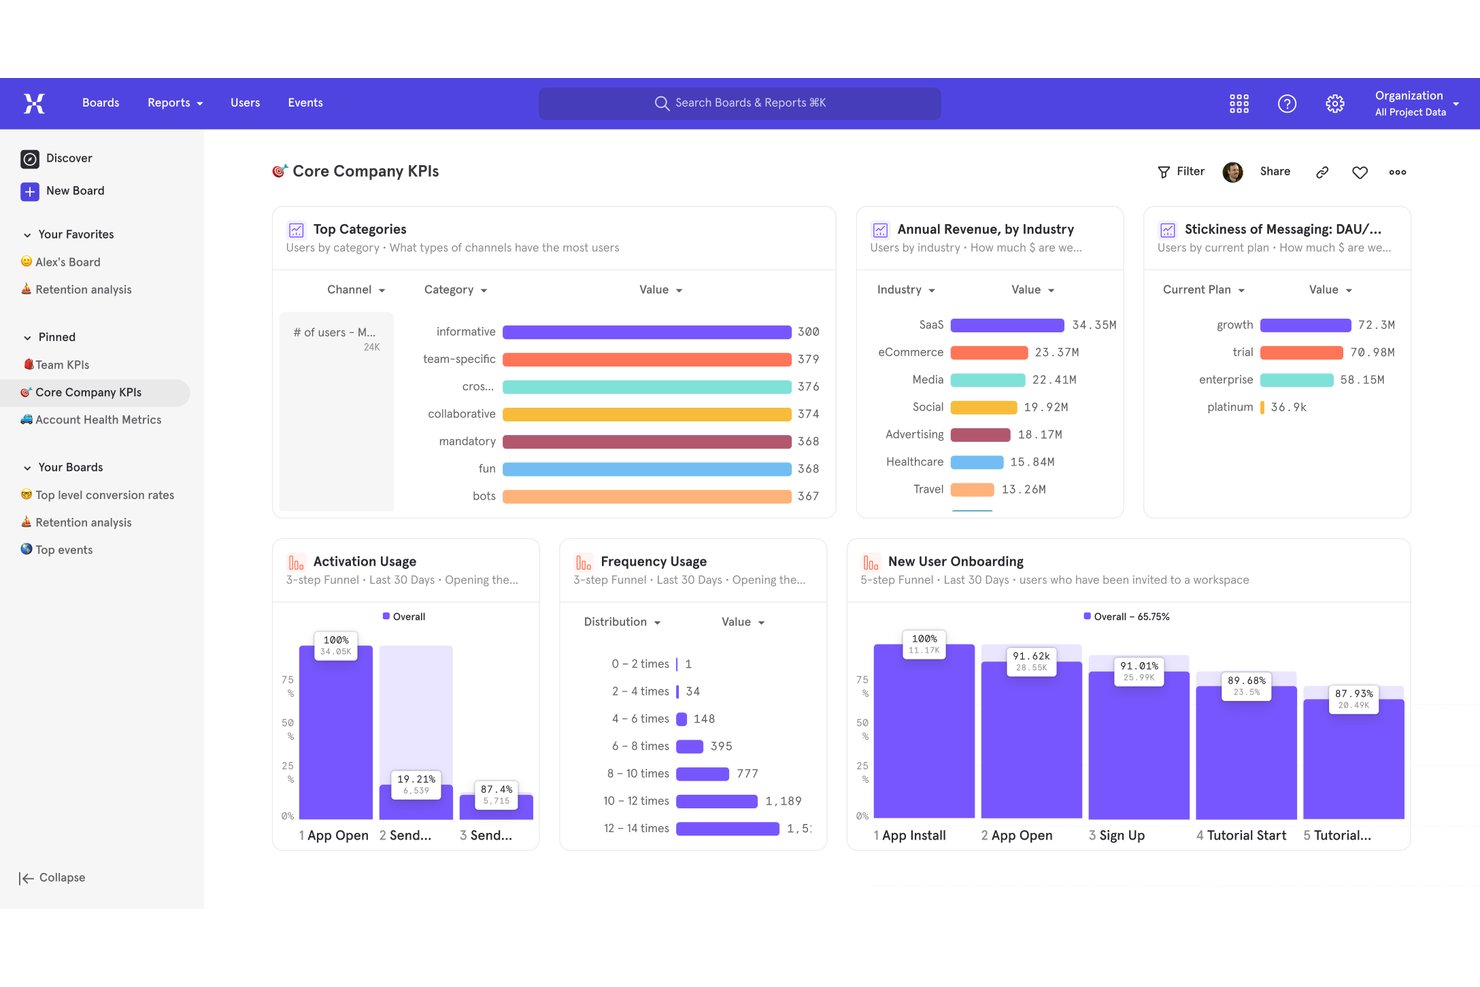Click the Top level conversion rates emoji
Image resolution: width=1480 pixels, height=987 pixels.
pos(26,495)
